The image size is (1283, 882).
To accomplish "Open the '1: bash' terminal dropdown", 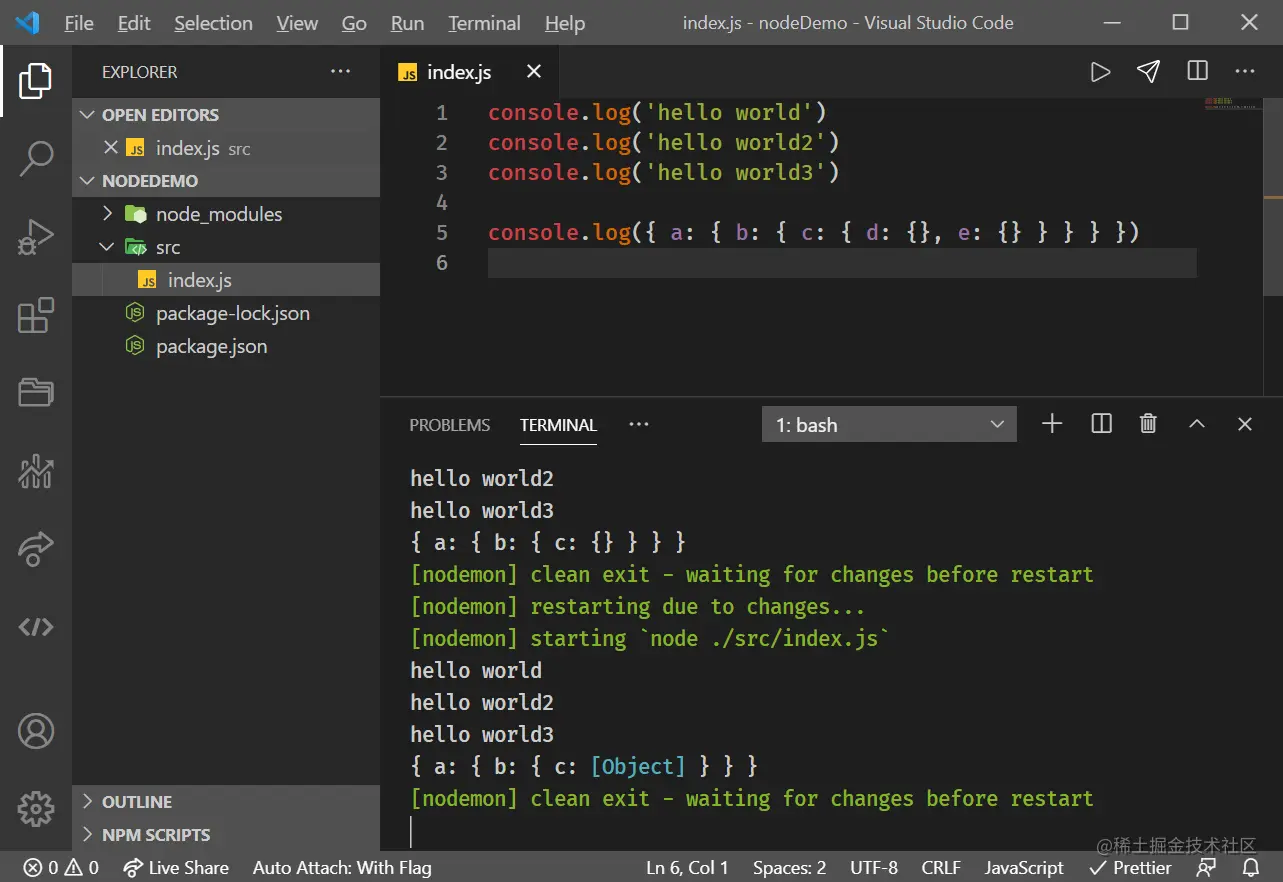I will coord(889,424).
